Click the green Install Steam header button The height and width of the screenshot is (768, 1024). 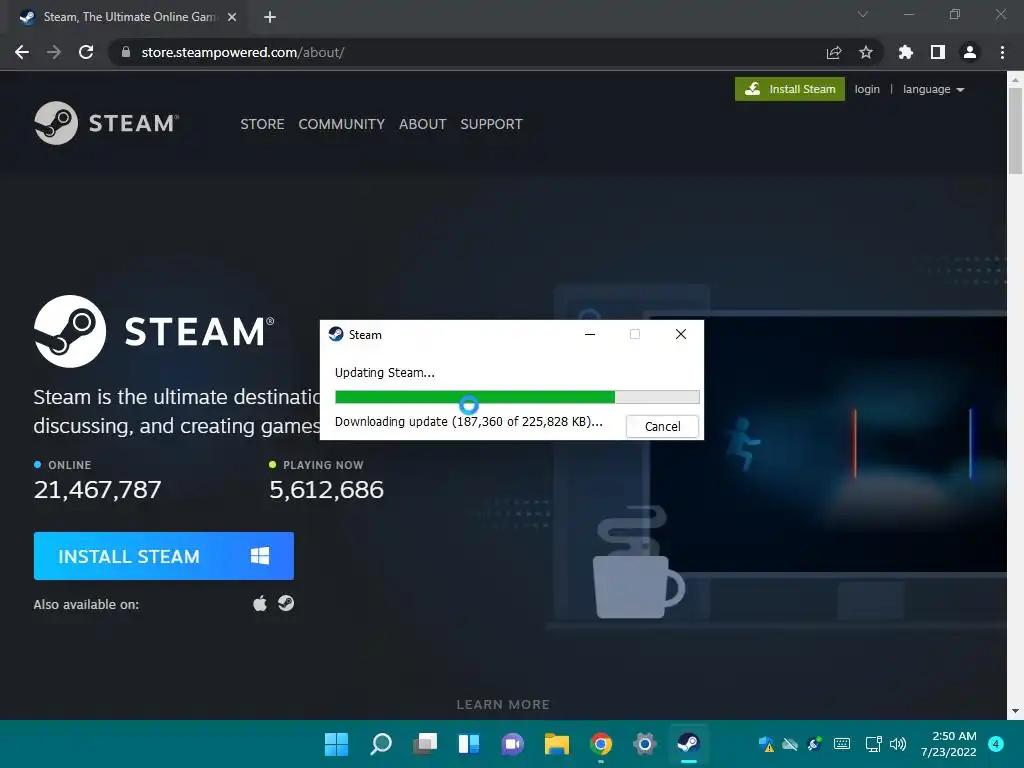(790, 89)
